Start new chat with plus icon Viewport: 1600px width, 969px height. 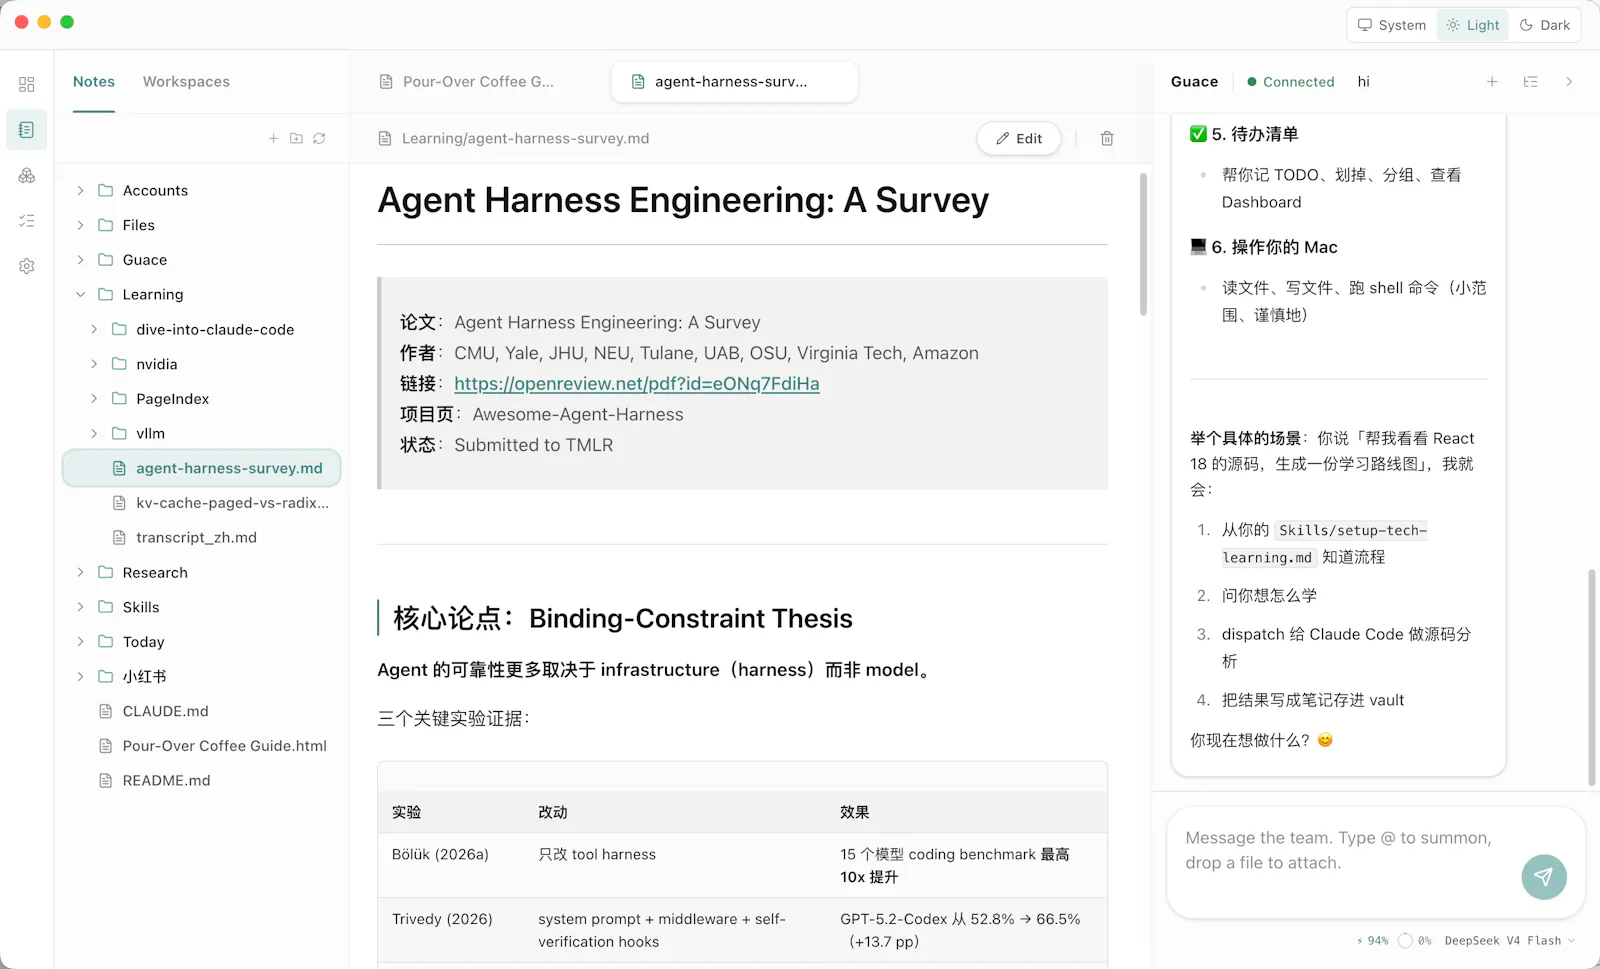[x=1492, y=82]
